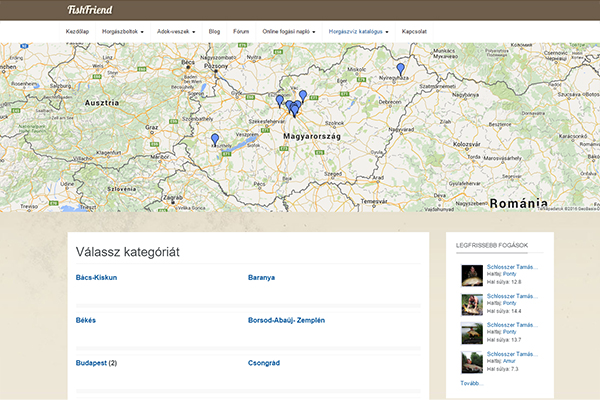Select the Bács-Kiskun category

(x=96, y=277)
